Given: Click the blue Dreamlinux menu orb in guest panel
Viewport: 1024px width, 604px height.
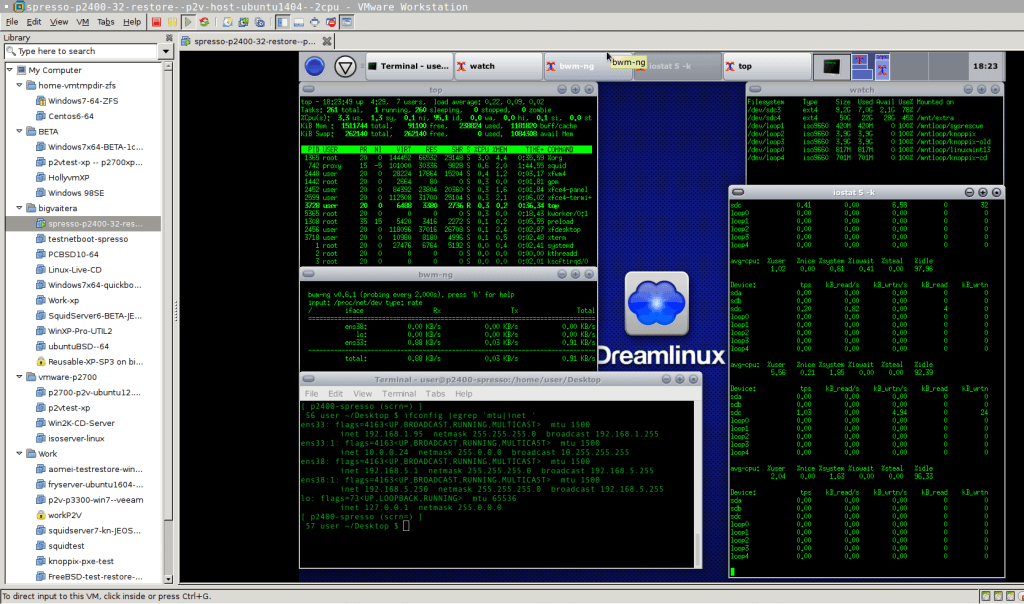Looking at the screenshot, I should point(315,66).
